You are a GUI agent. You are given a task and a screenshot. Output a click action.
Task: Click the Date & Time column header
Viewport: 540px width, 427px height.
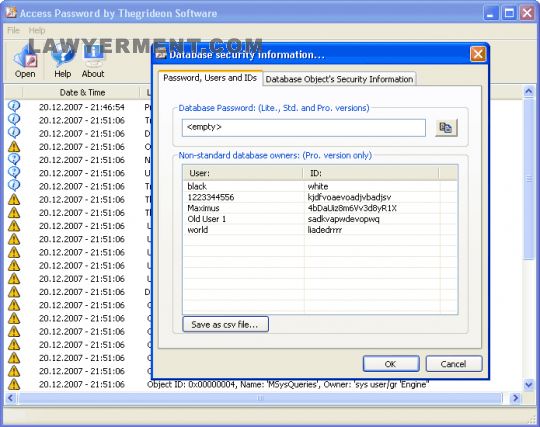coord(82,93)
